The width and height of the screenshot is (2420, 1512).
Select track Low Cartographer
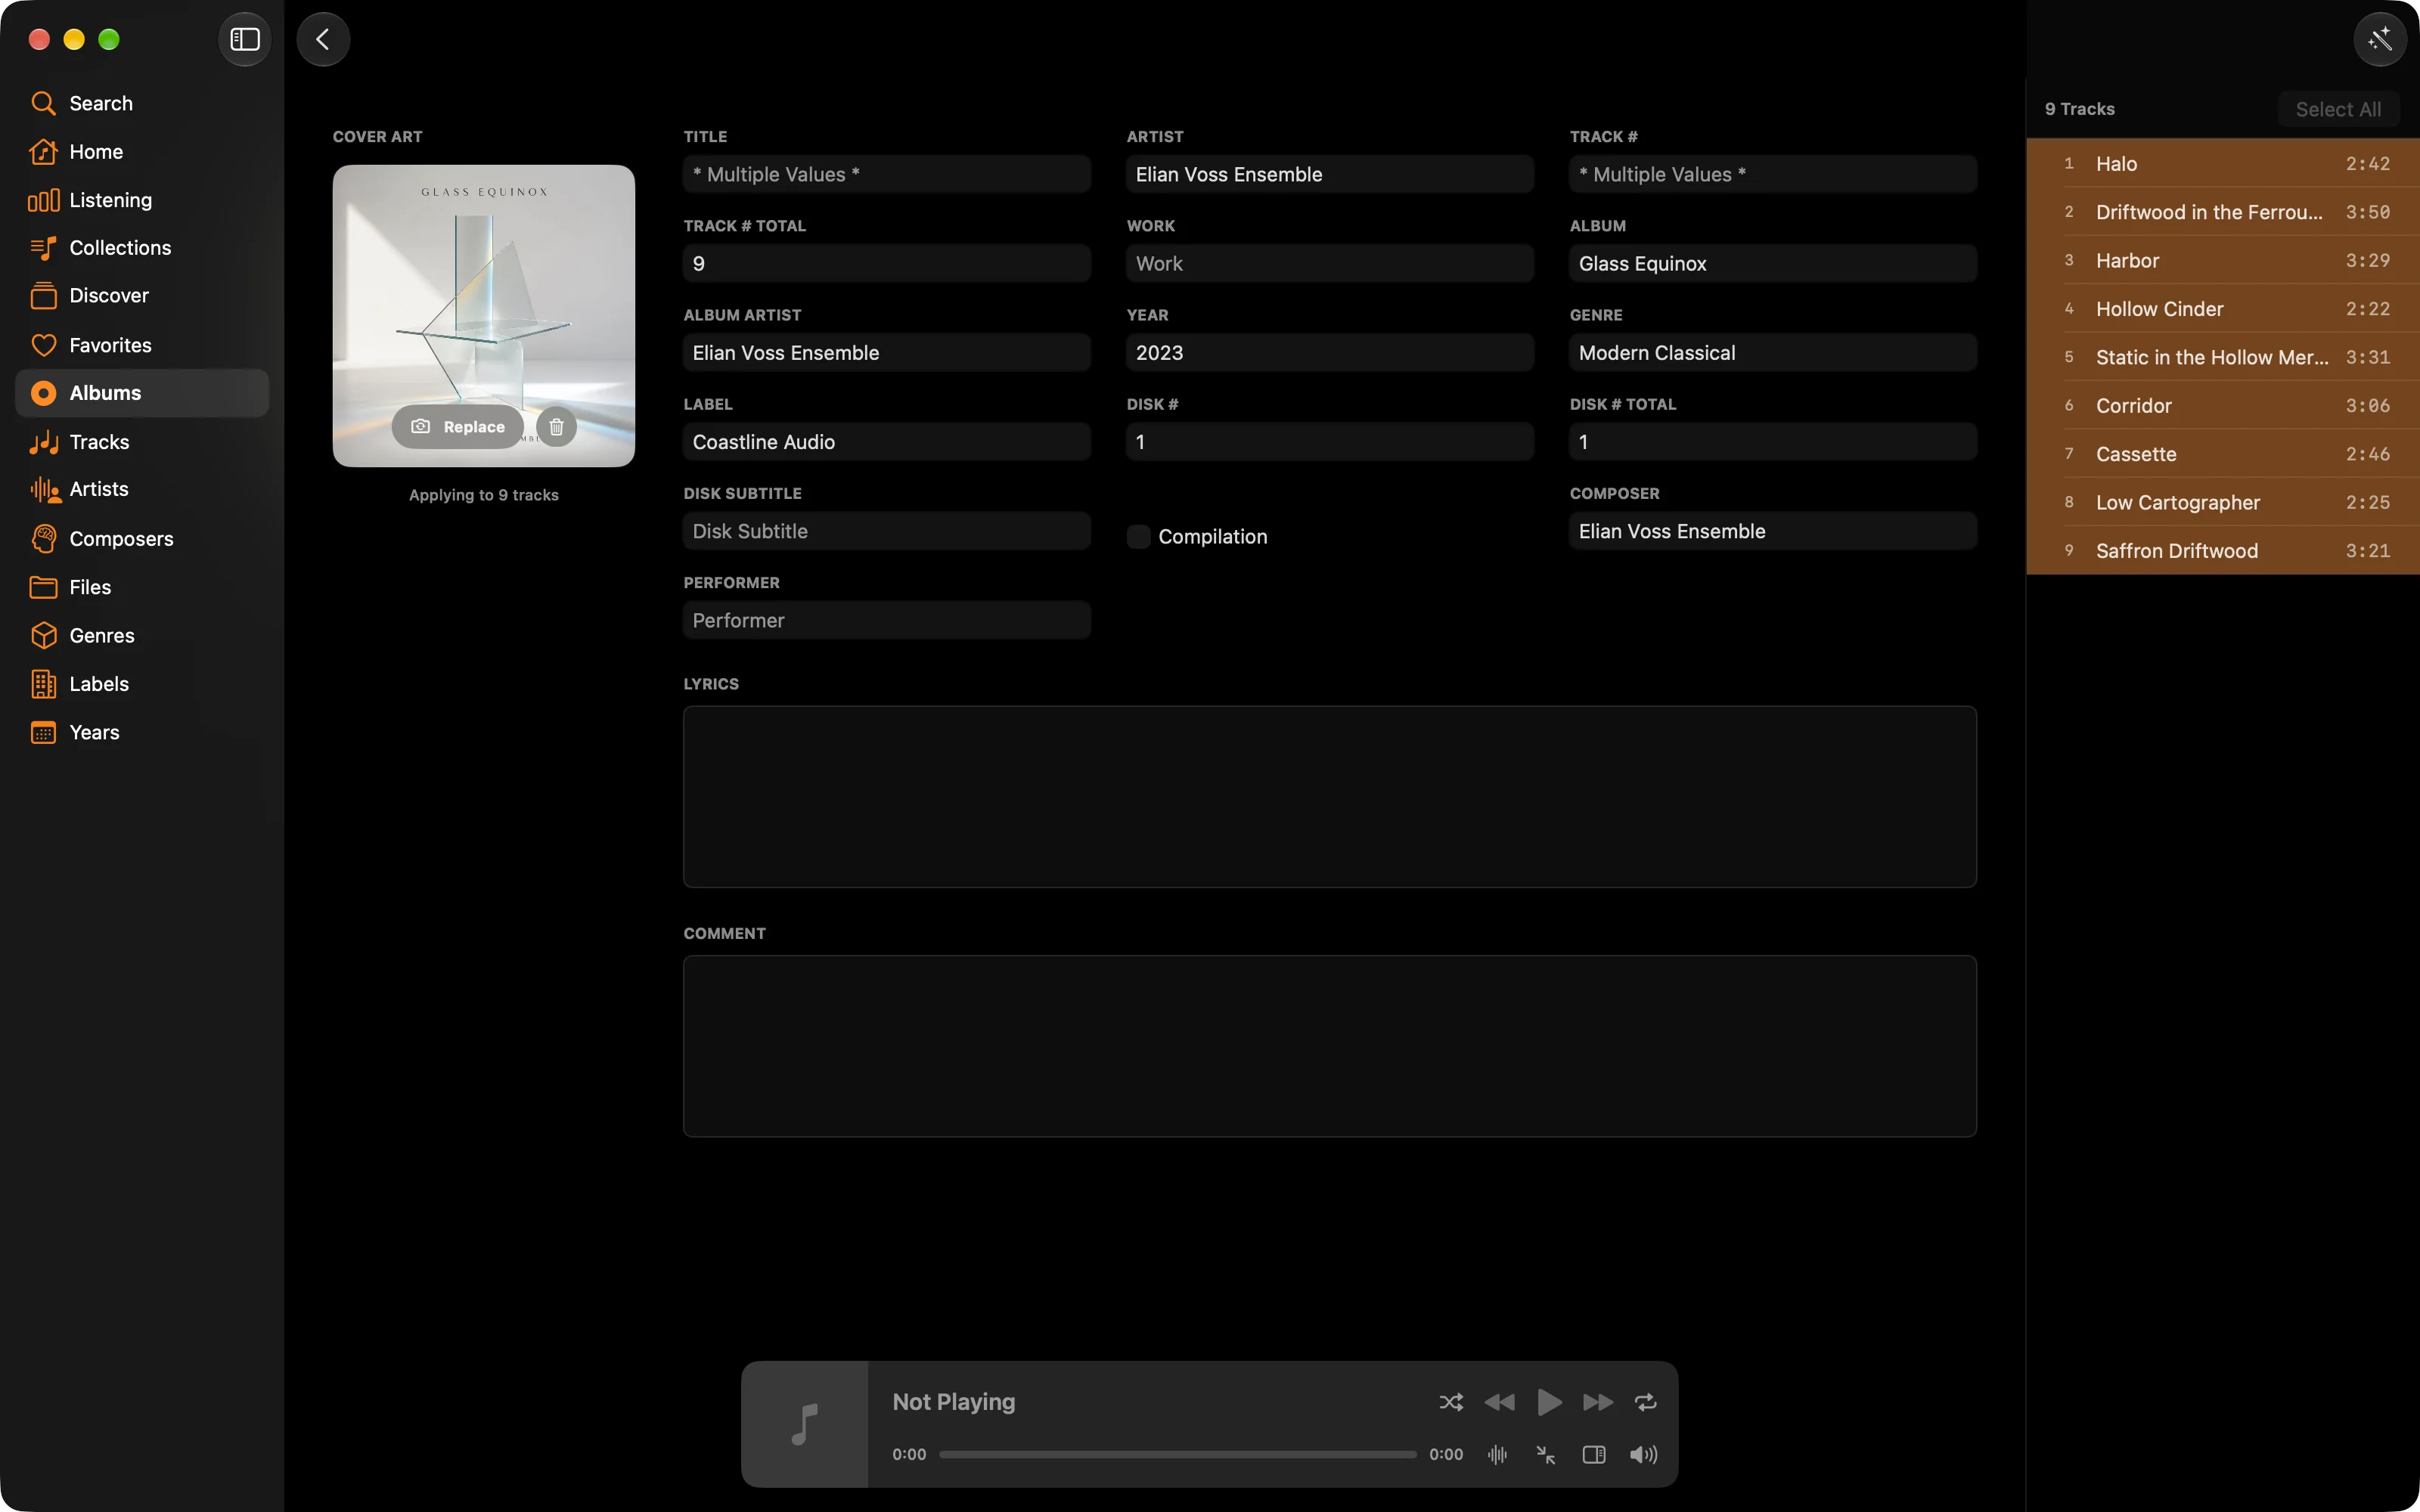coord(2222,502)
